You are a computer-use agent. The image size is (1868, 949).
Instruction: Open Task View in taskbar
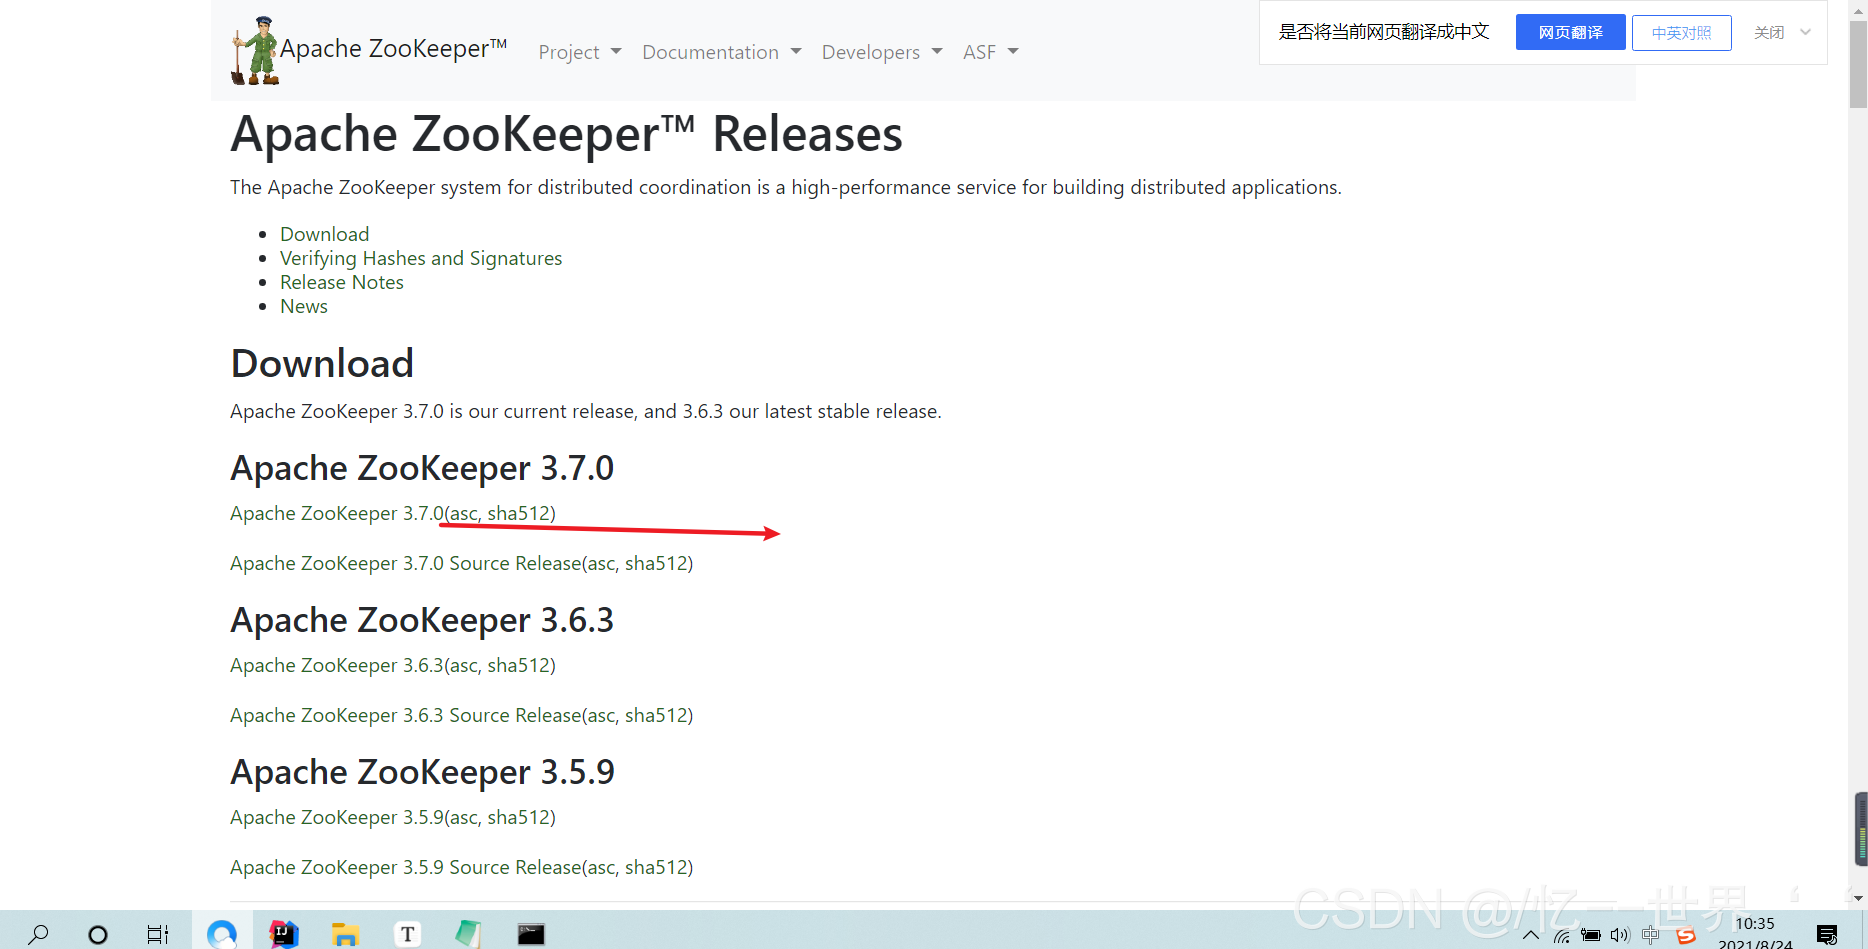pos(158,935)
